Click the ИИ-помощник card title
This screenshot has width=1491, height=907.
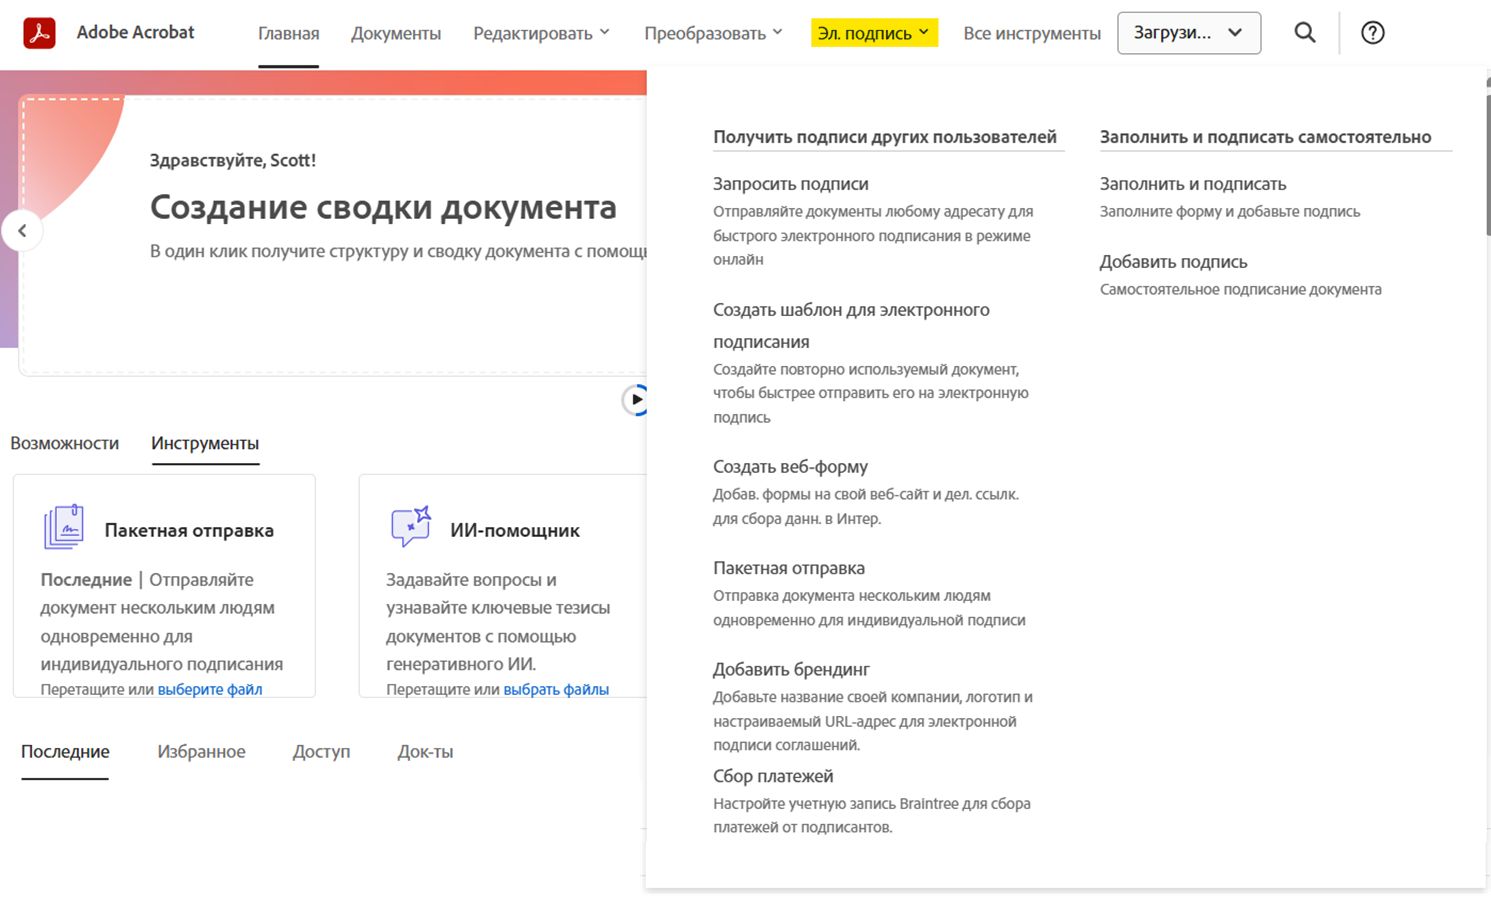tap(515, 530)
